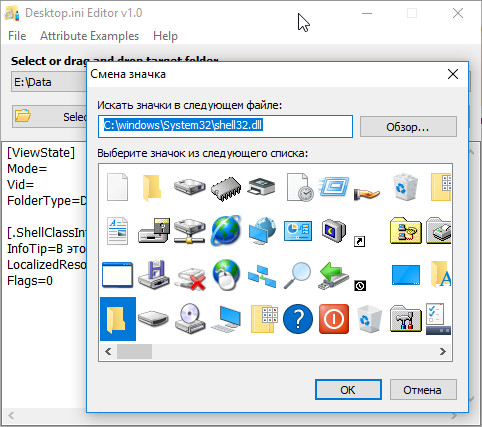Choose the recycle bin icon in bottom row
Image resolution: width=482 pixels, height=427 pixels.
[x=369, y=319]
